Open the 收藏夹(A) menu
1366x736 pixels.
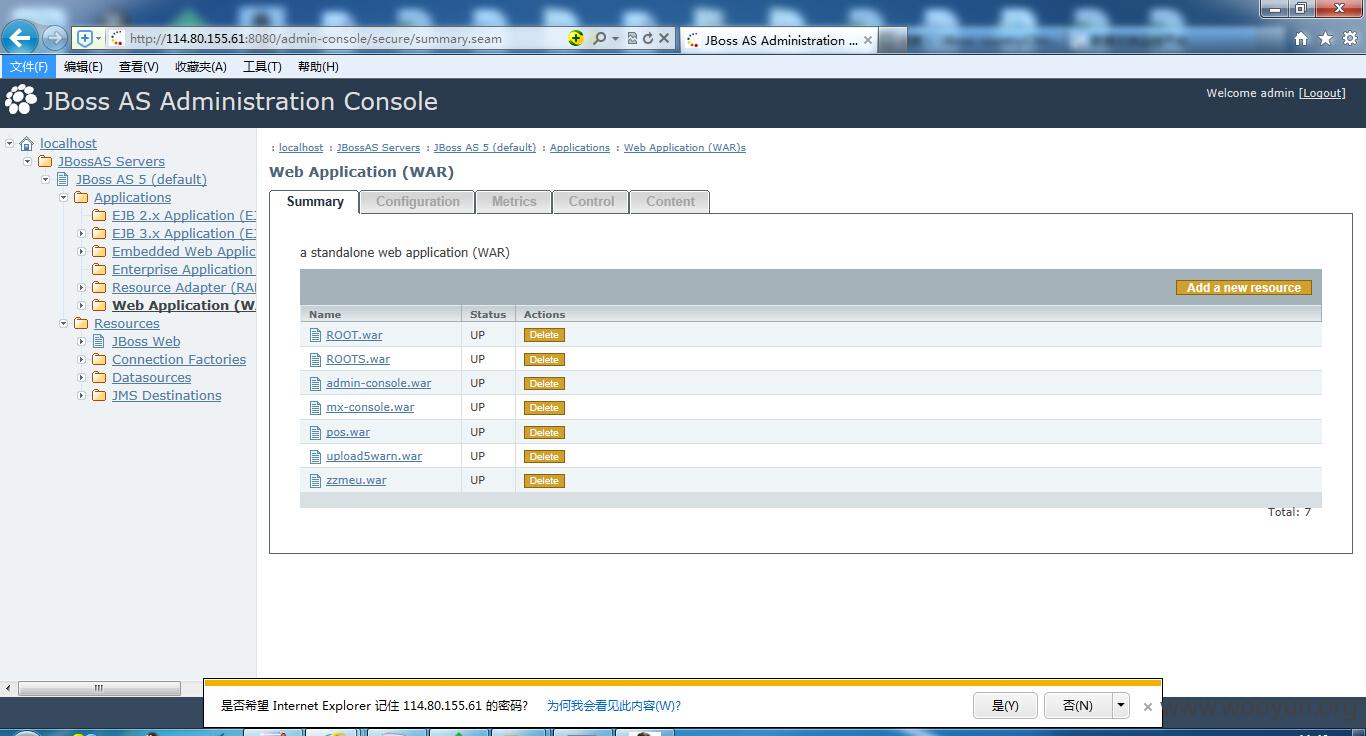[200, 67]
